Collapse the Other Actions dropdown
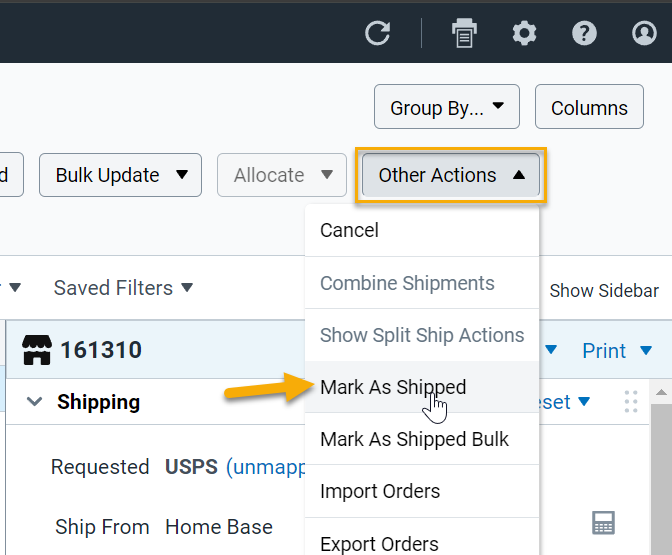This screenshot has height=555, width=672. [x=451, y=175]
